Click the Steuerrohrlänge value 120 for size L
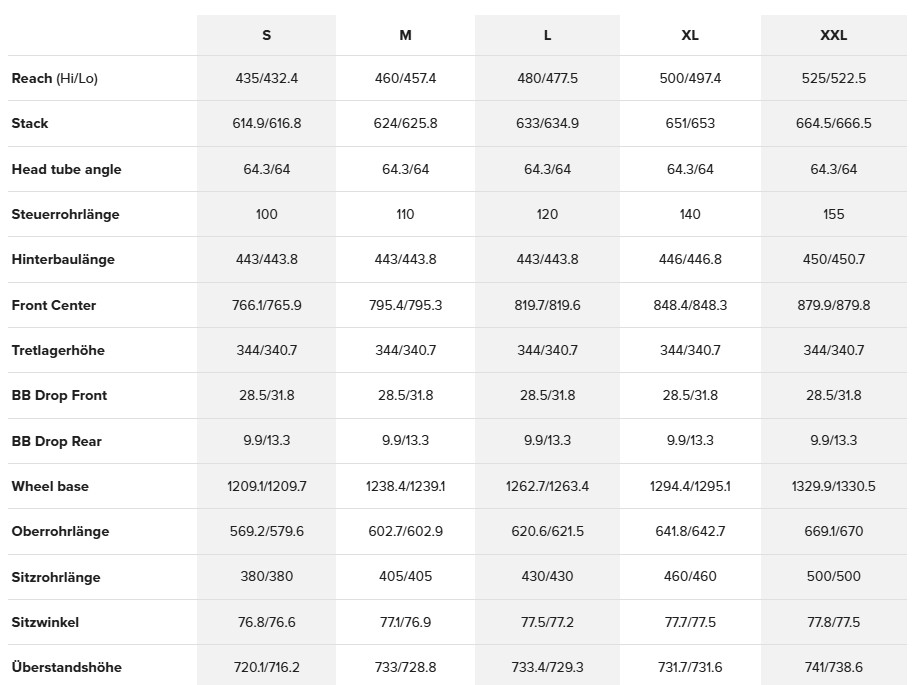Viewport: 920px width, 685px height. point(547,214)
